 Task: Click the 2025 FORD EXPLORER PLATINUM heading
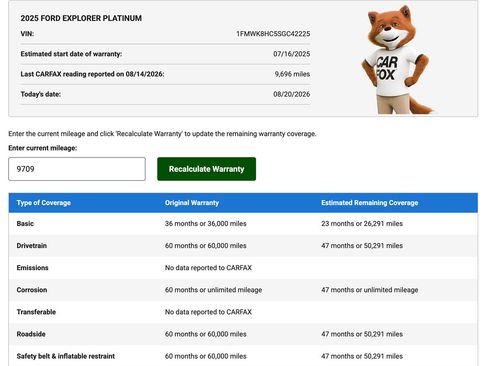(81, 18)
